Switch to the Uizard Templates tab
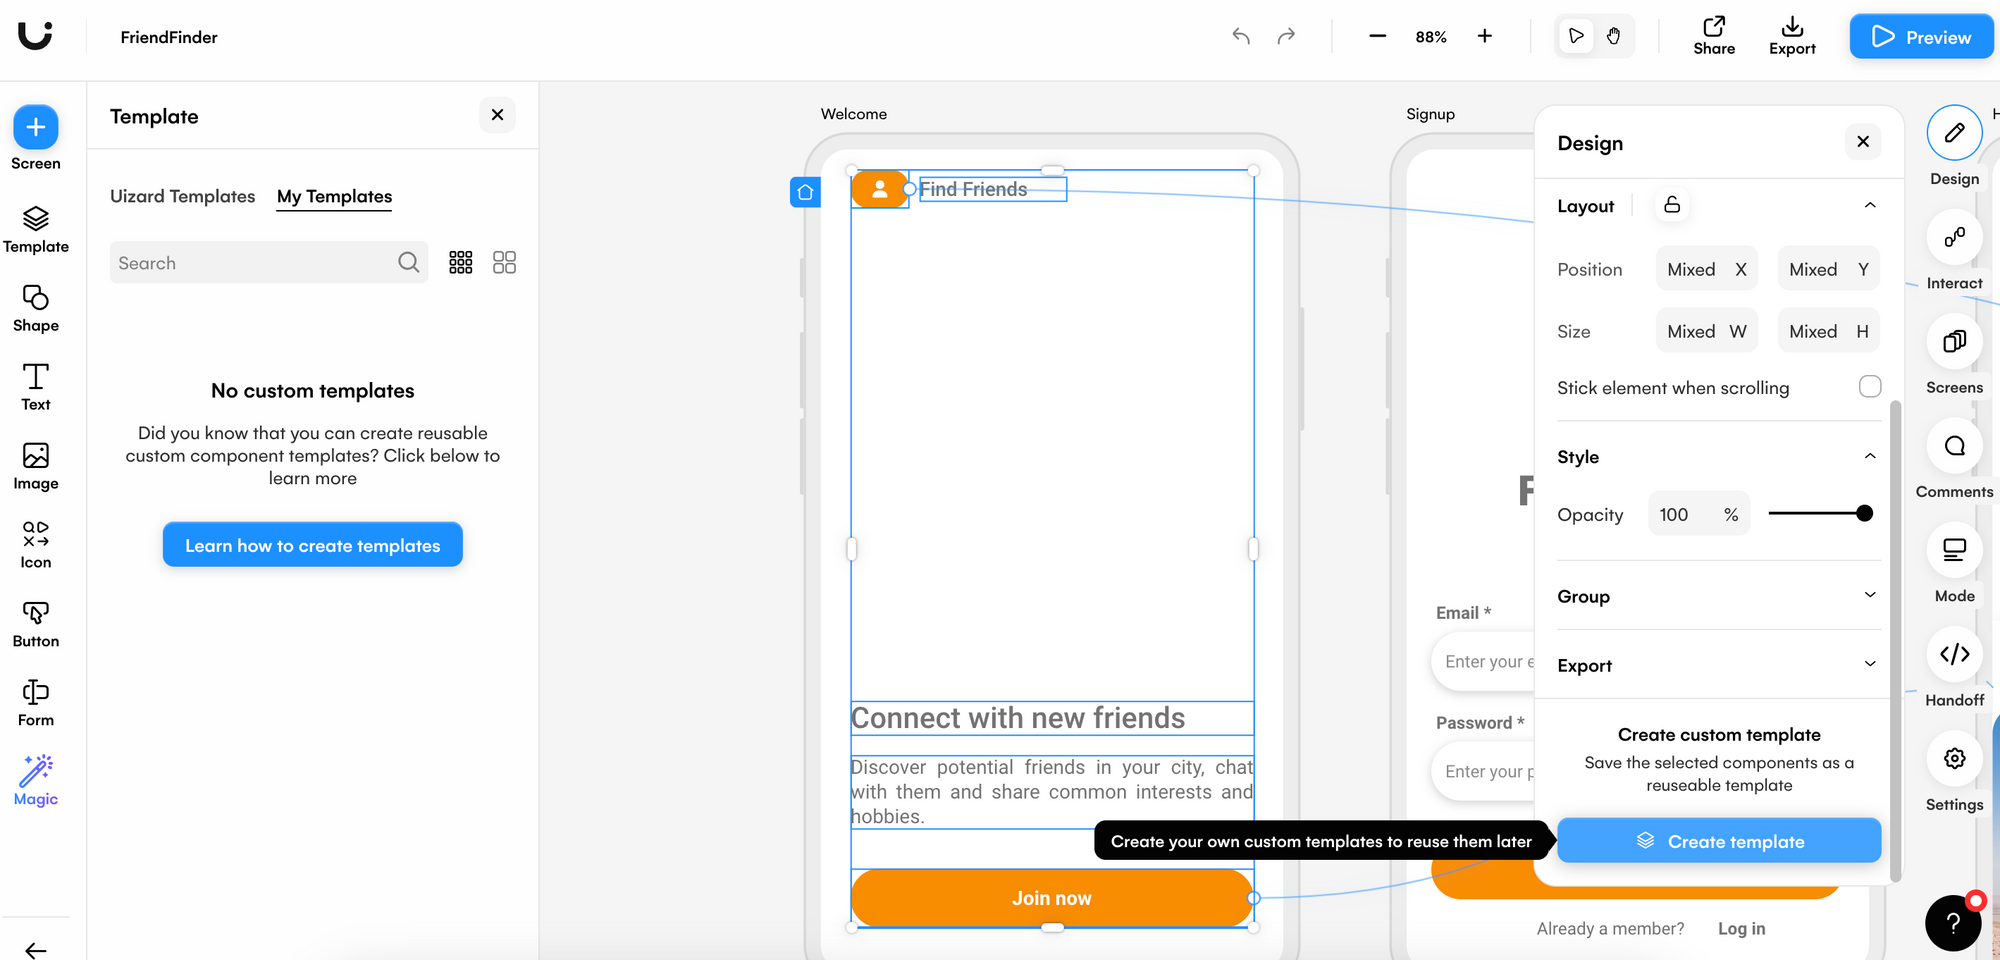The height and width of the screenshot is (960, 2000). coord(182,196)
